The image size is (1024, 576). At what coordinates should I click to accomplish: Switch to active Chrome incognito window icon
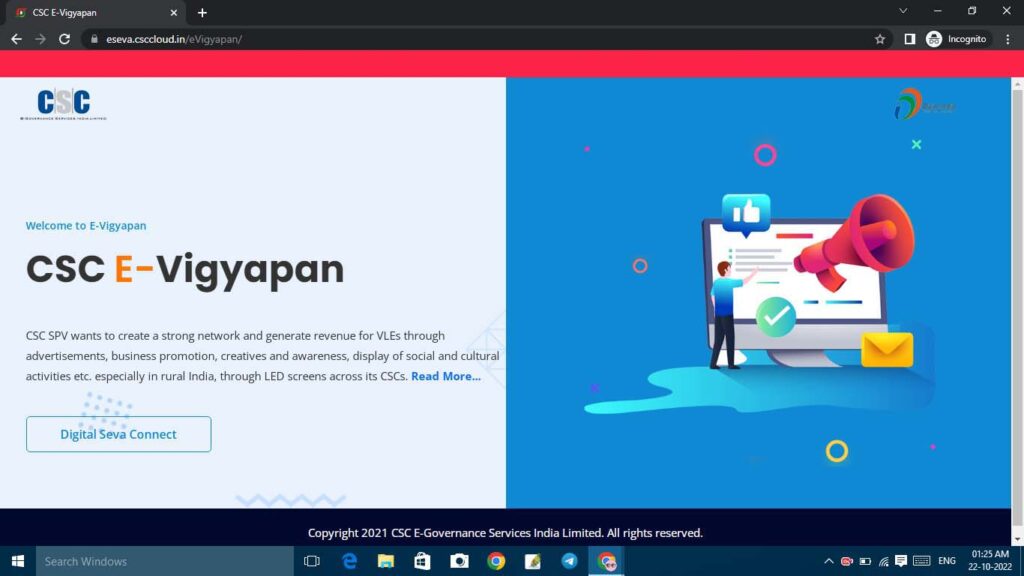pos(607,561)
